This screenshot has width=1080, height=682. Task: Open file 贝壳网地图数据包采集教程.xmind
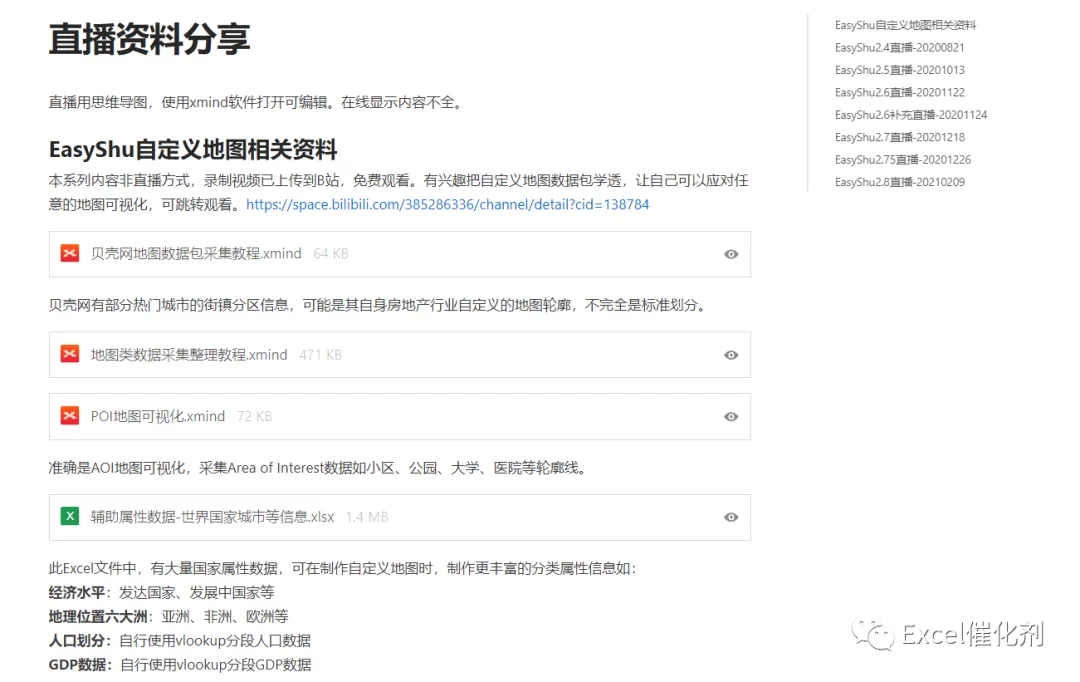point(196,254)
